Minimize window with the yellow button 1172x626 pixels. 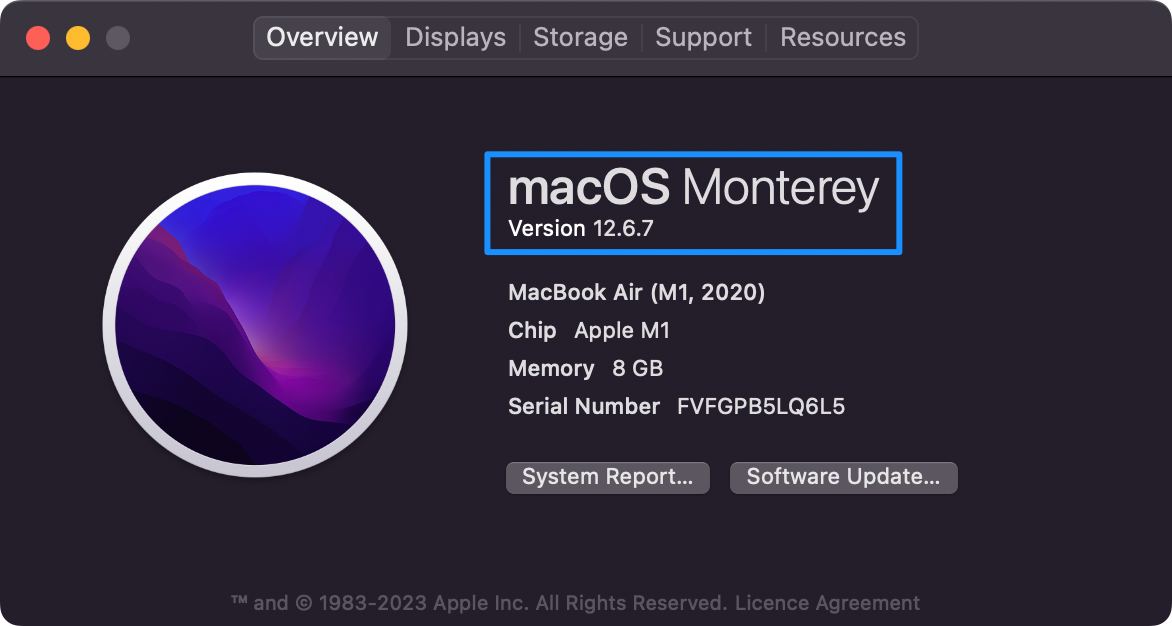pyautogui.click(x=78, y=38)
